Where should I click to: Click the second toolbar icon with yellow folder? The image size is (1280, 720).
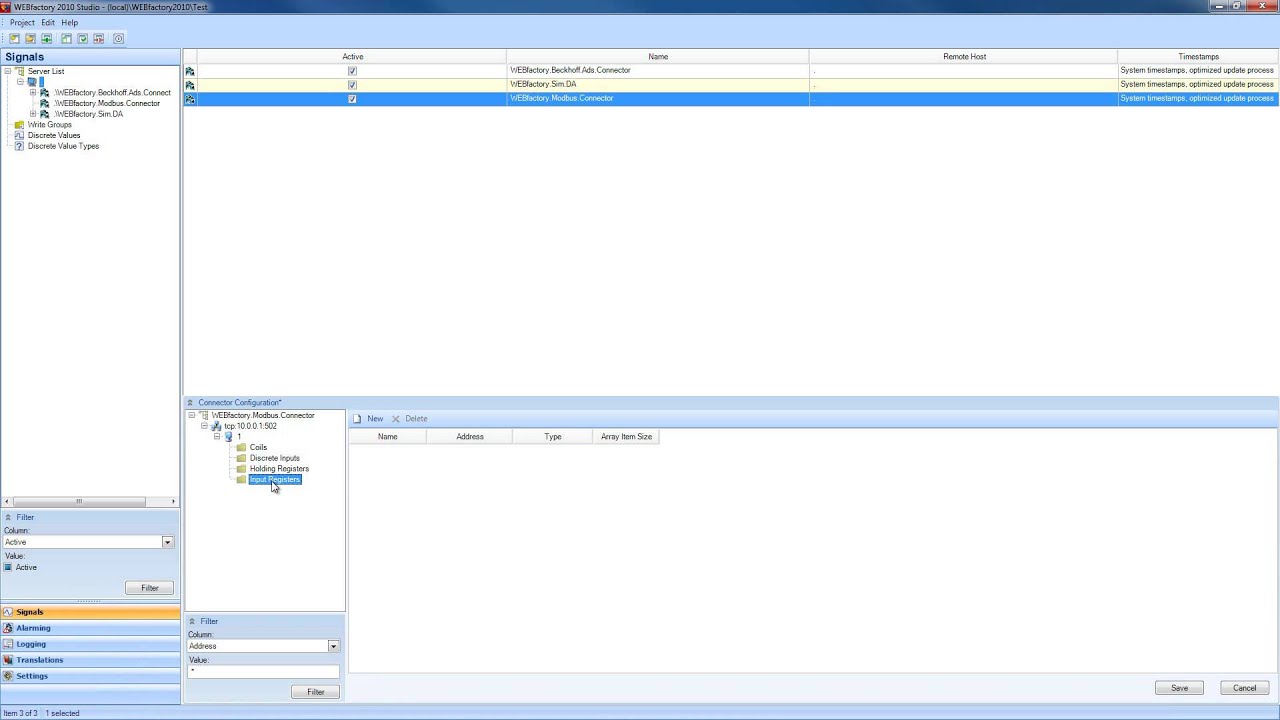coord(30,39)
